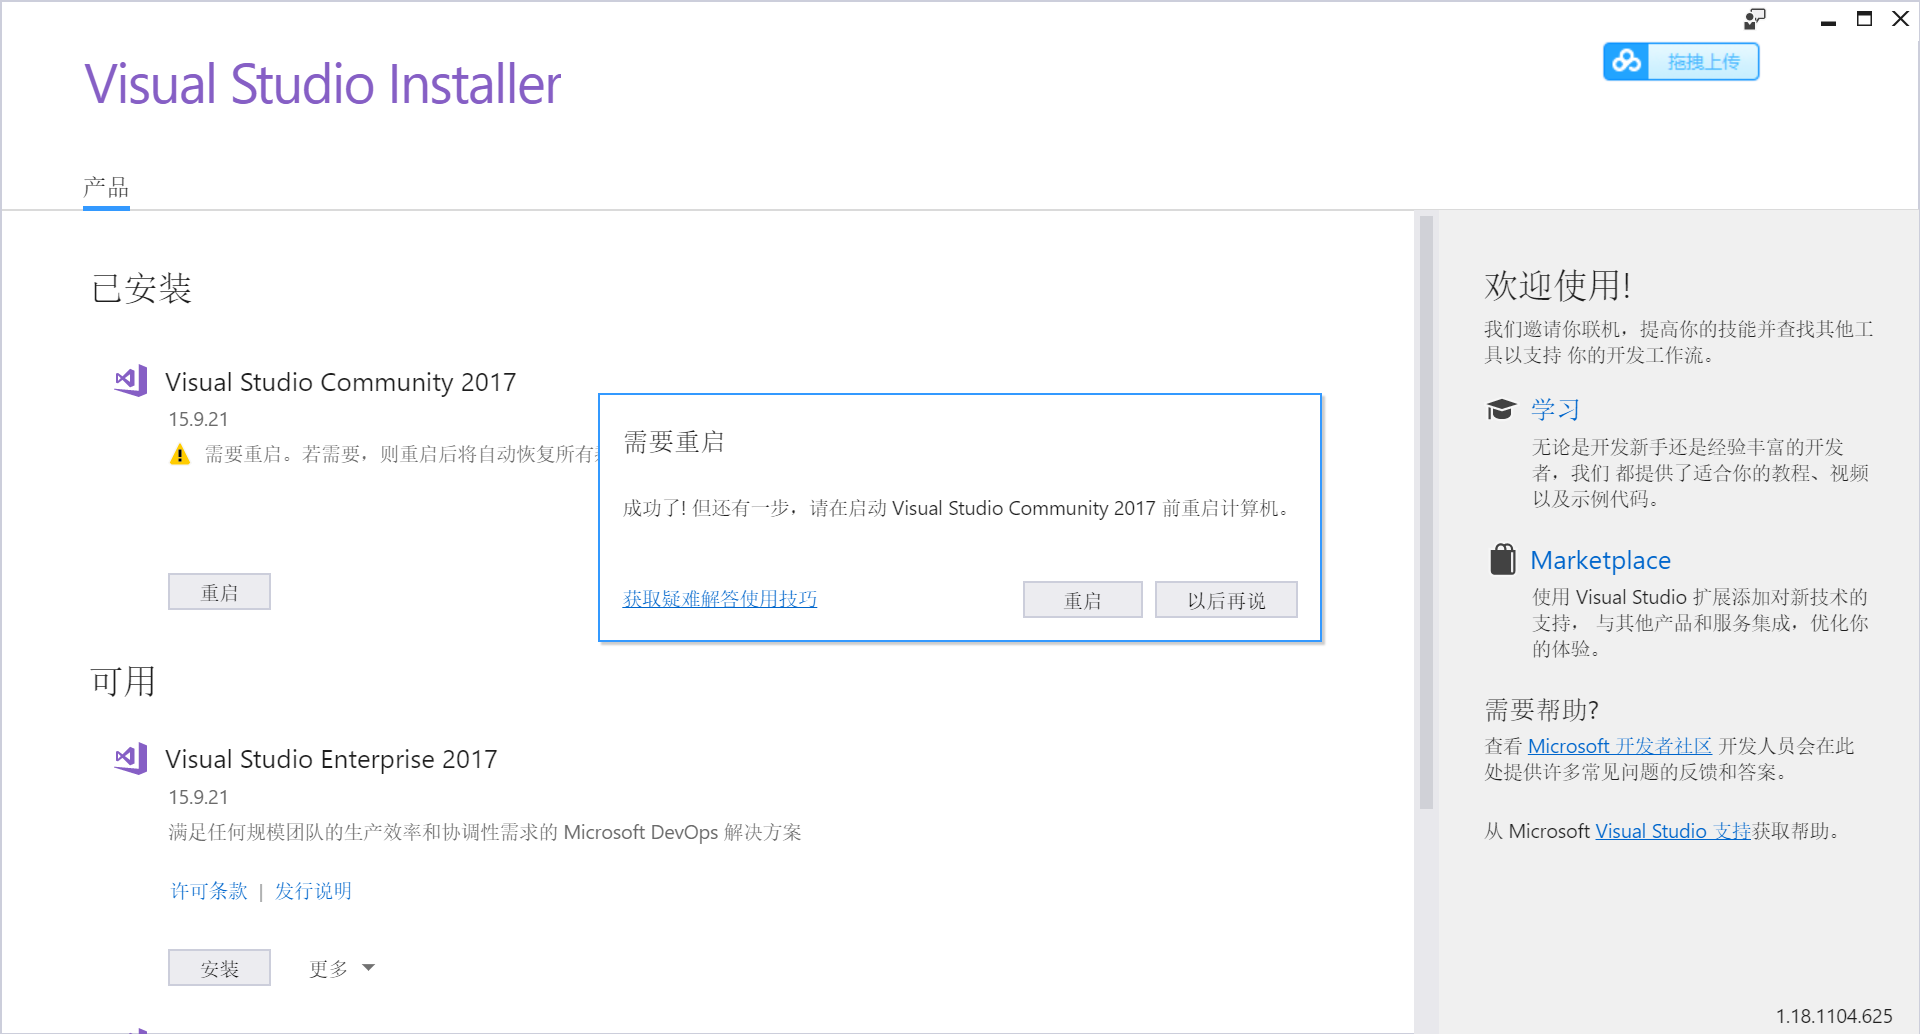The height and width of the screenshot is (1034, 1920).
Task: Click 重启 in the restart dialog
Action: 1082,599
